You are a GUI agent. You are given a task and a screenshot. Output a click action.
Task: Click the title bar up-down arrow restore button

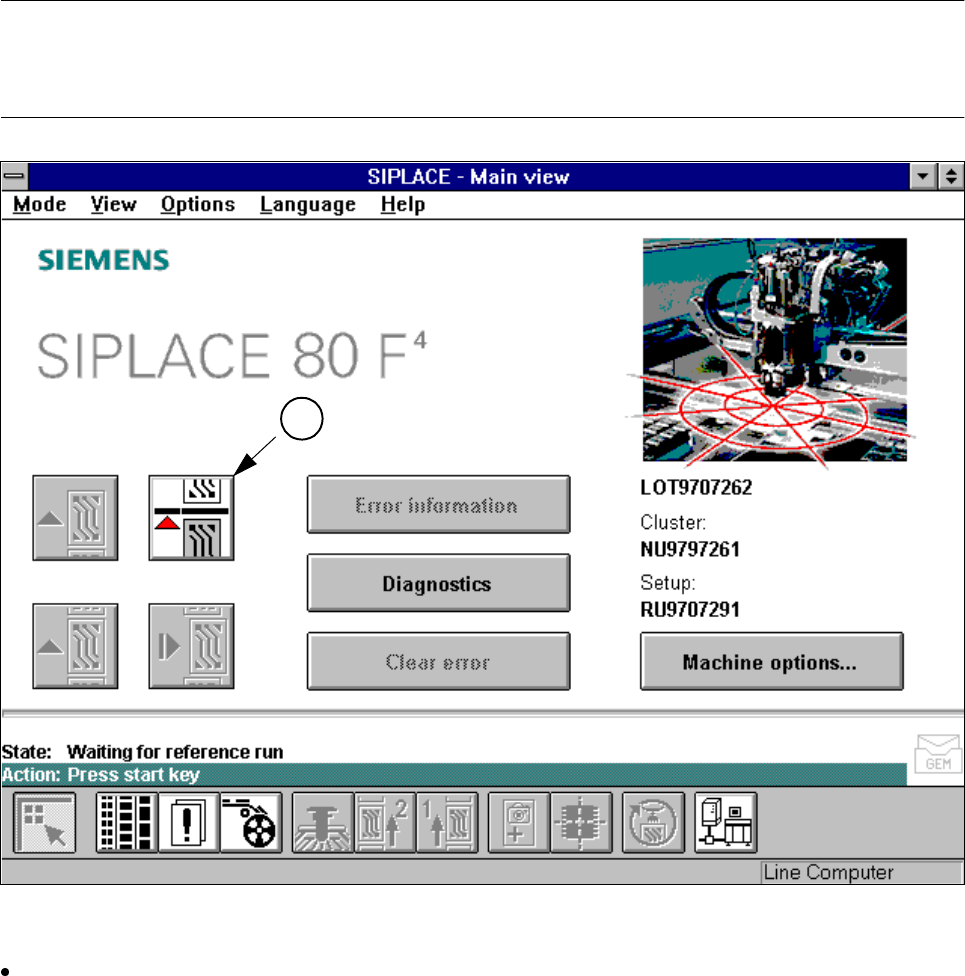951,176
